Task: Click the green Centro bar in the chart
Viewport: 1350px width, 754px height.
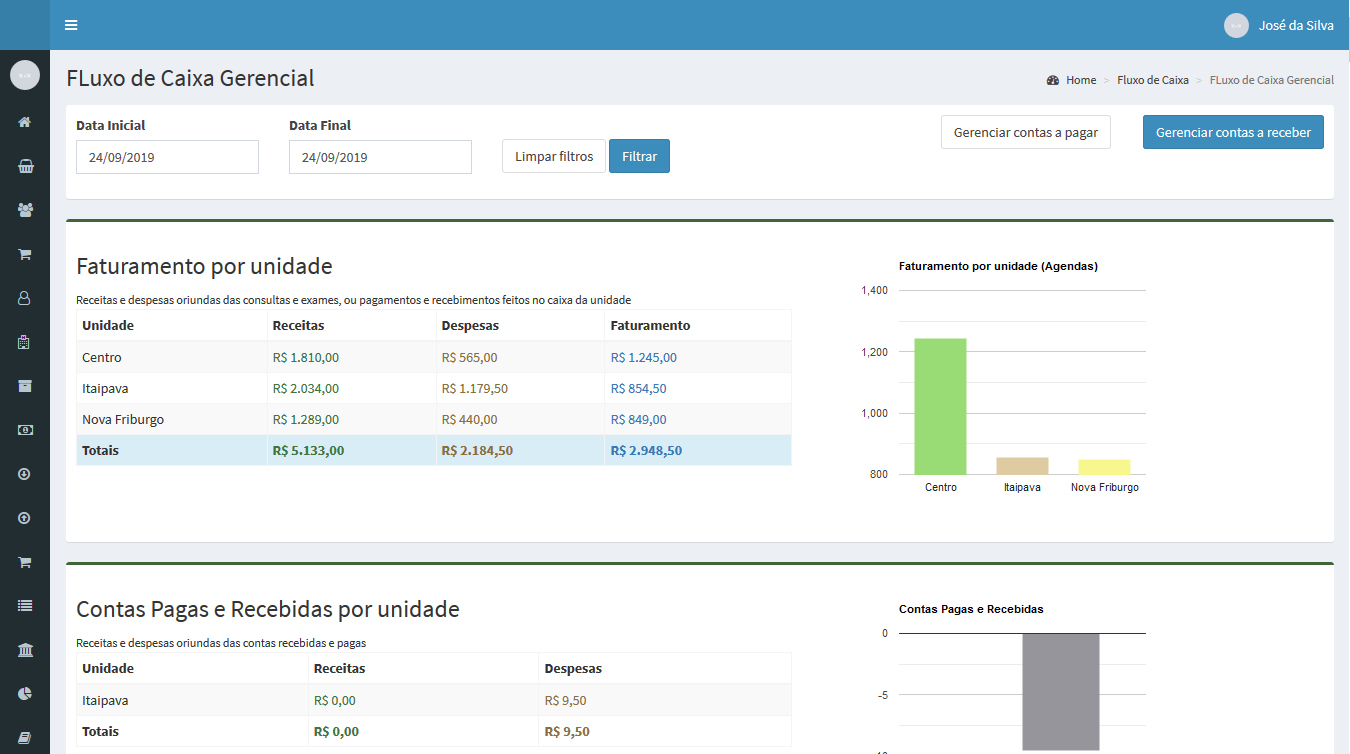Action: click(x=940, y=406)
